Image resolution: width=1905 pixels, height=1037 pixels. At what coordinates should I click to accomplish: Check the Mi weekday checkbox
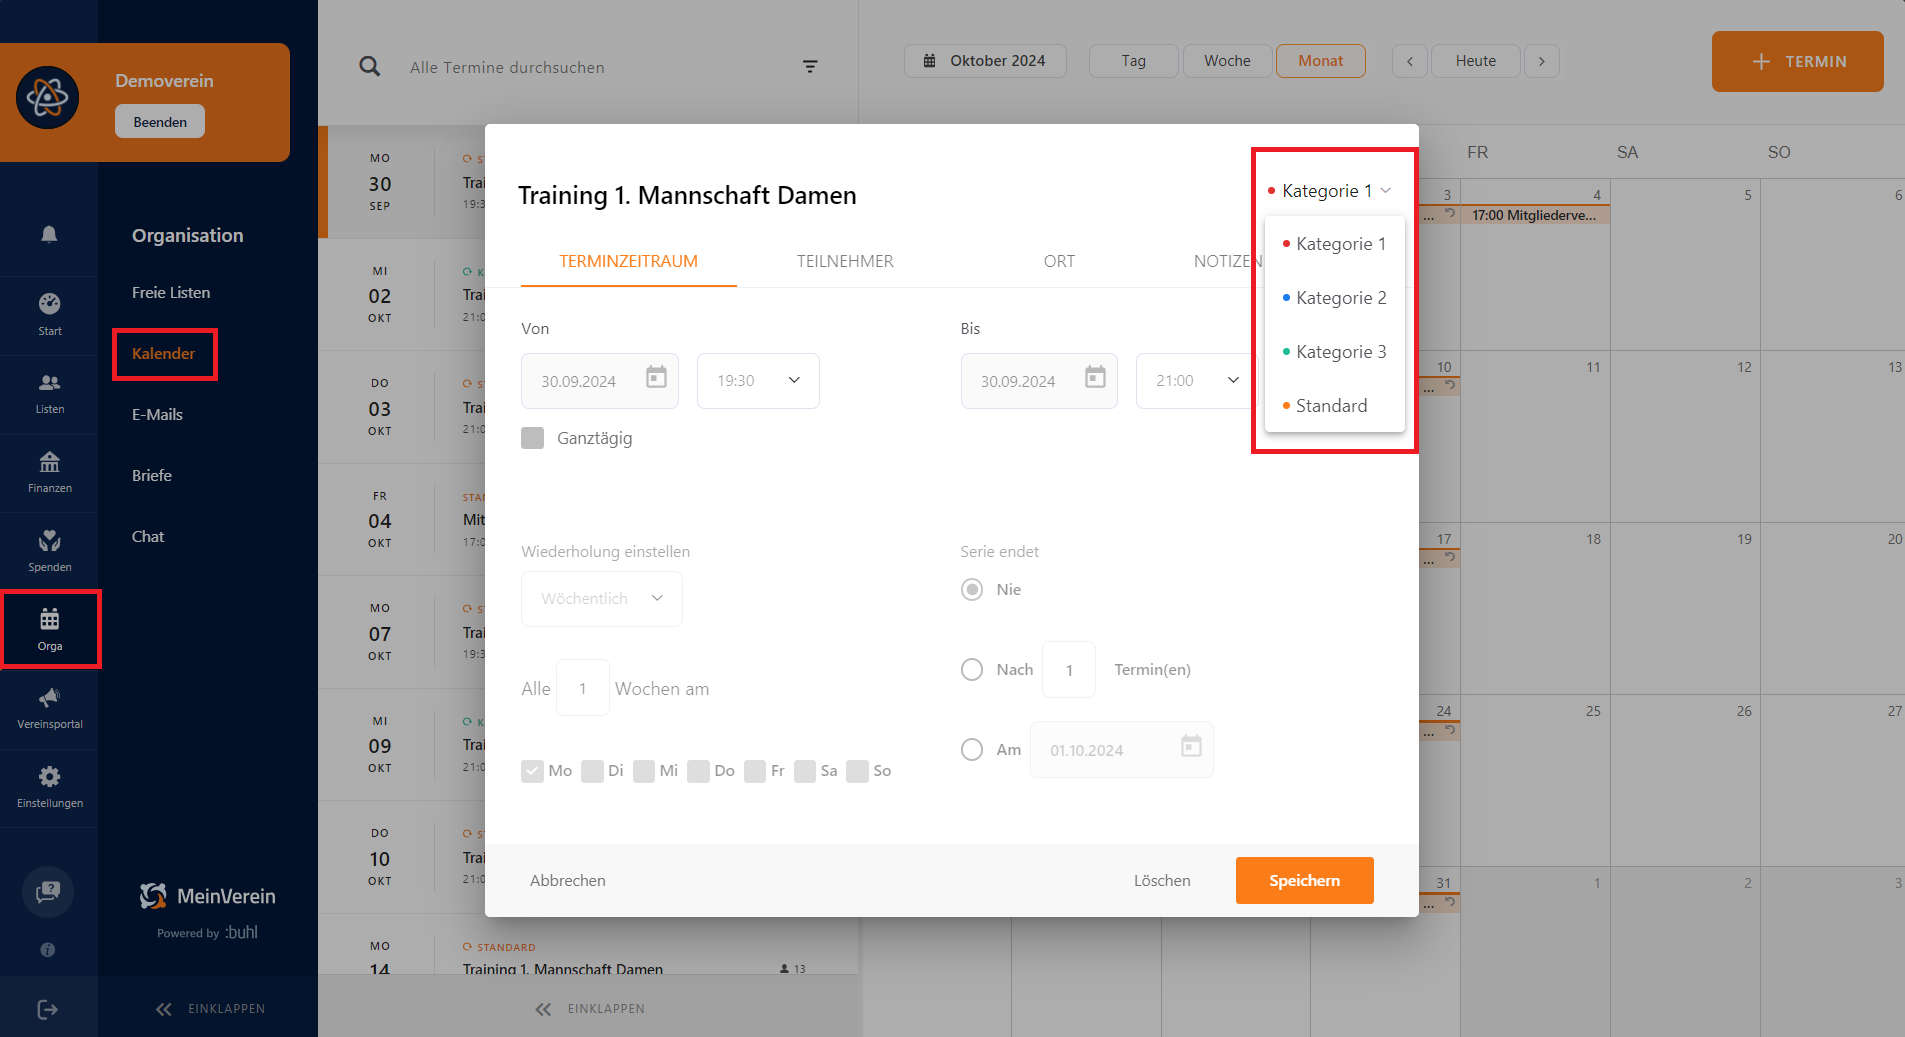point(644,771)
